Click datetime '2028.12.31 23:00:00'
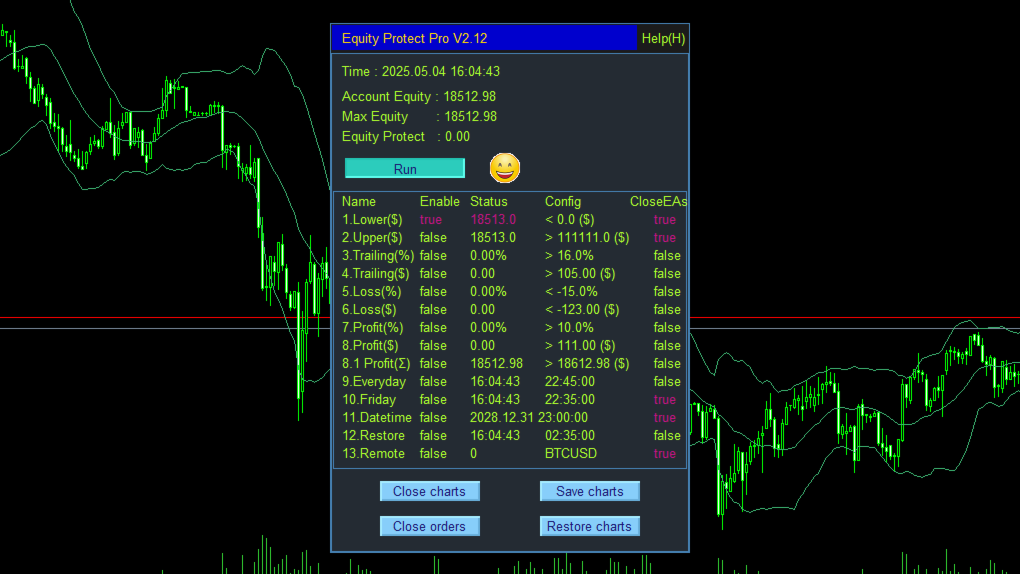 click(529, 418)
